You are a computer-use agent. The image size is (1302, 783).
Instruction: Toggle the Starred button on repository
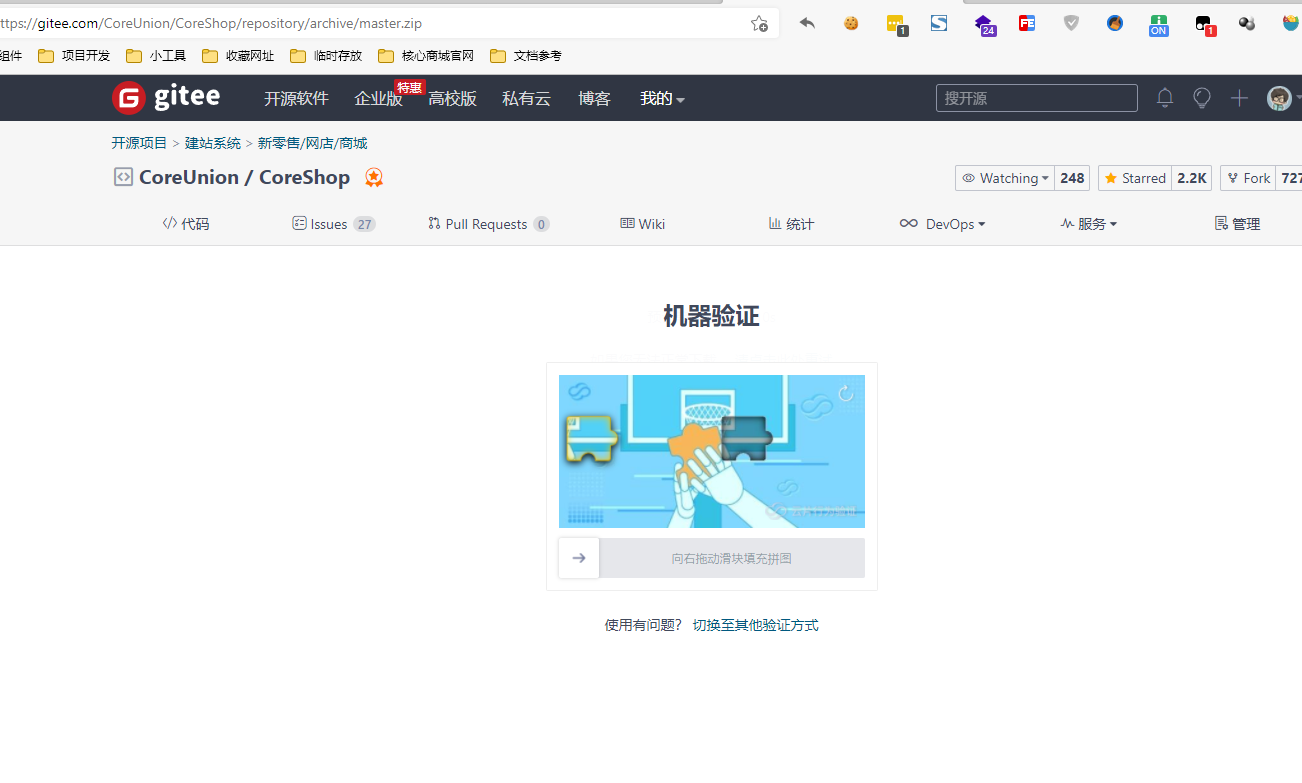pyautogui.click(x=1135, y=178)
